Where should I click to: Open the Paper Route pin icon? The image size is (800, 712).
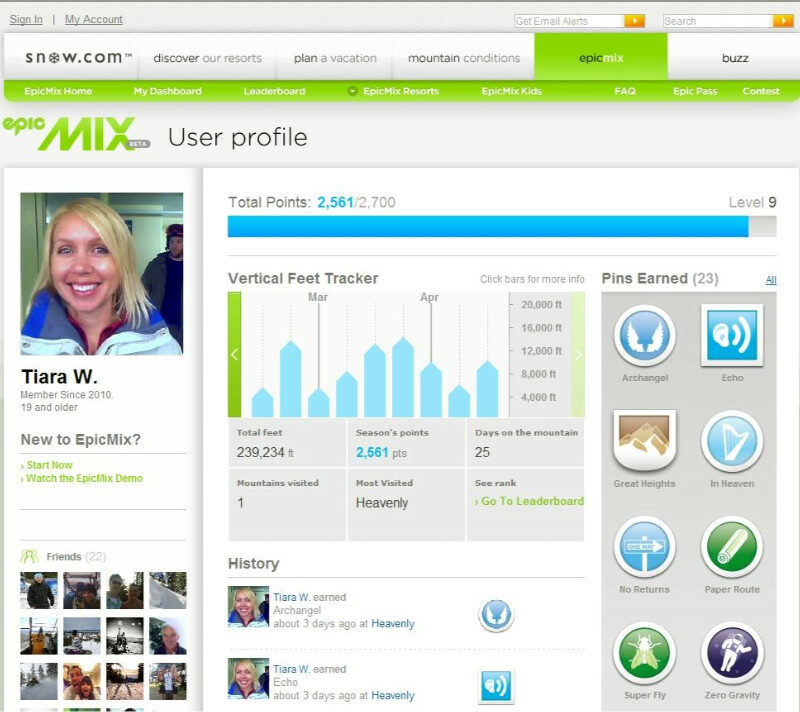(x=732, y=547)
